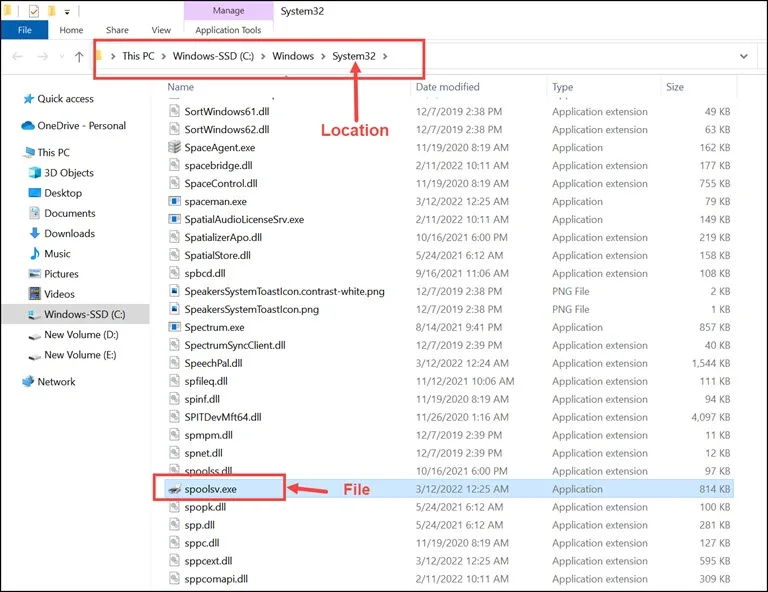Viewport: 768px width, 592px height.
Task: Select OneDrive - Personal in sidebar
Action: [x=81, y=126]
